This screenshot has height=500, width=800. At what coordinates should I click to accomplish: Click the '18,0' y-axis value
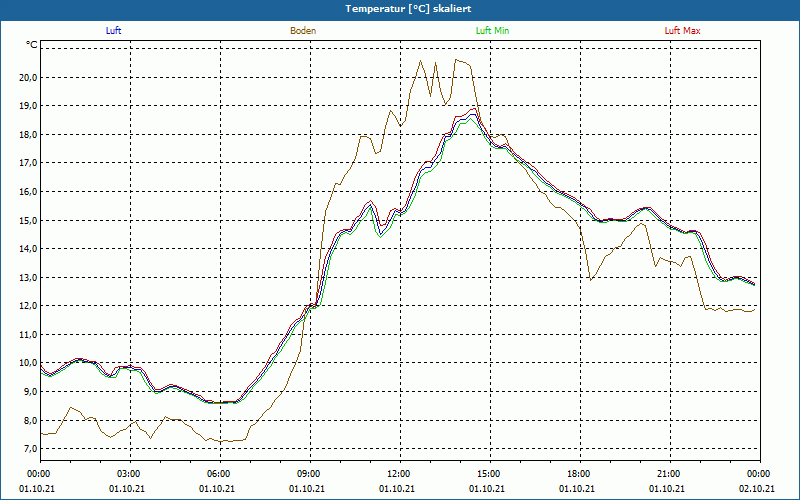(29, 135)
